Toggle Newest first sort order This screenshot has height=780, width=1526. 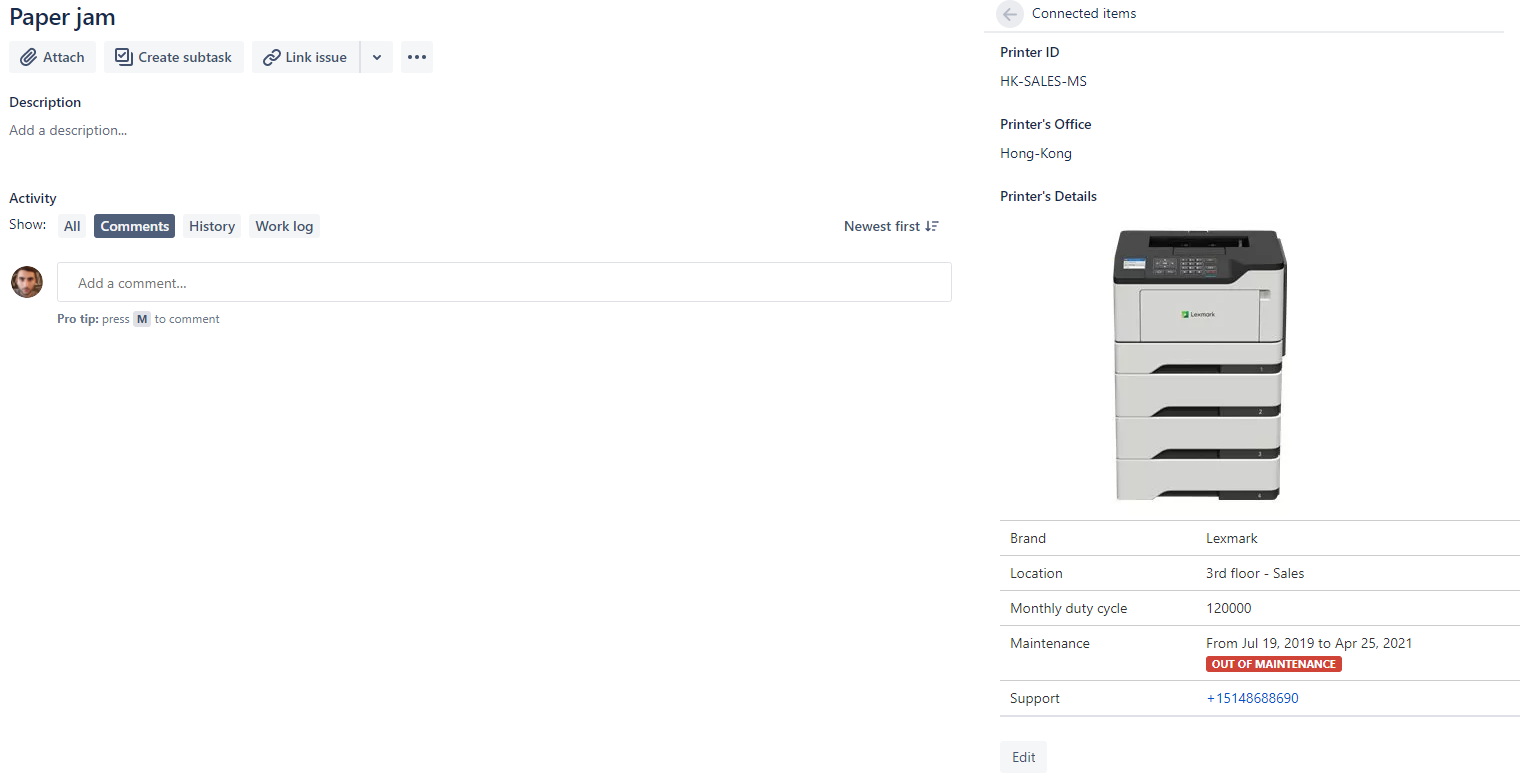tap(891, 226)
